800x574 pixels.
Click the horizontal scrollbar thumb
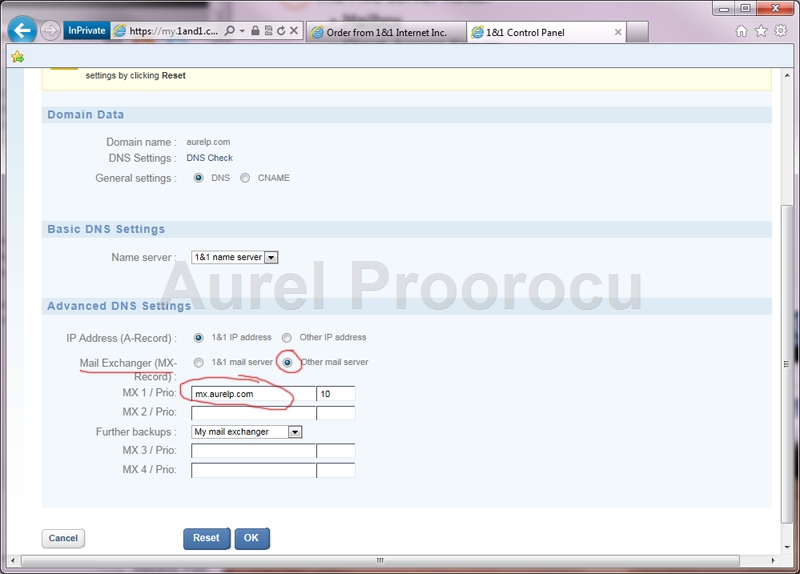point(380,560)
